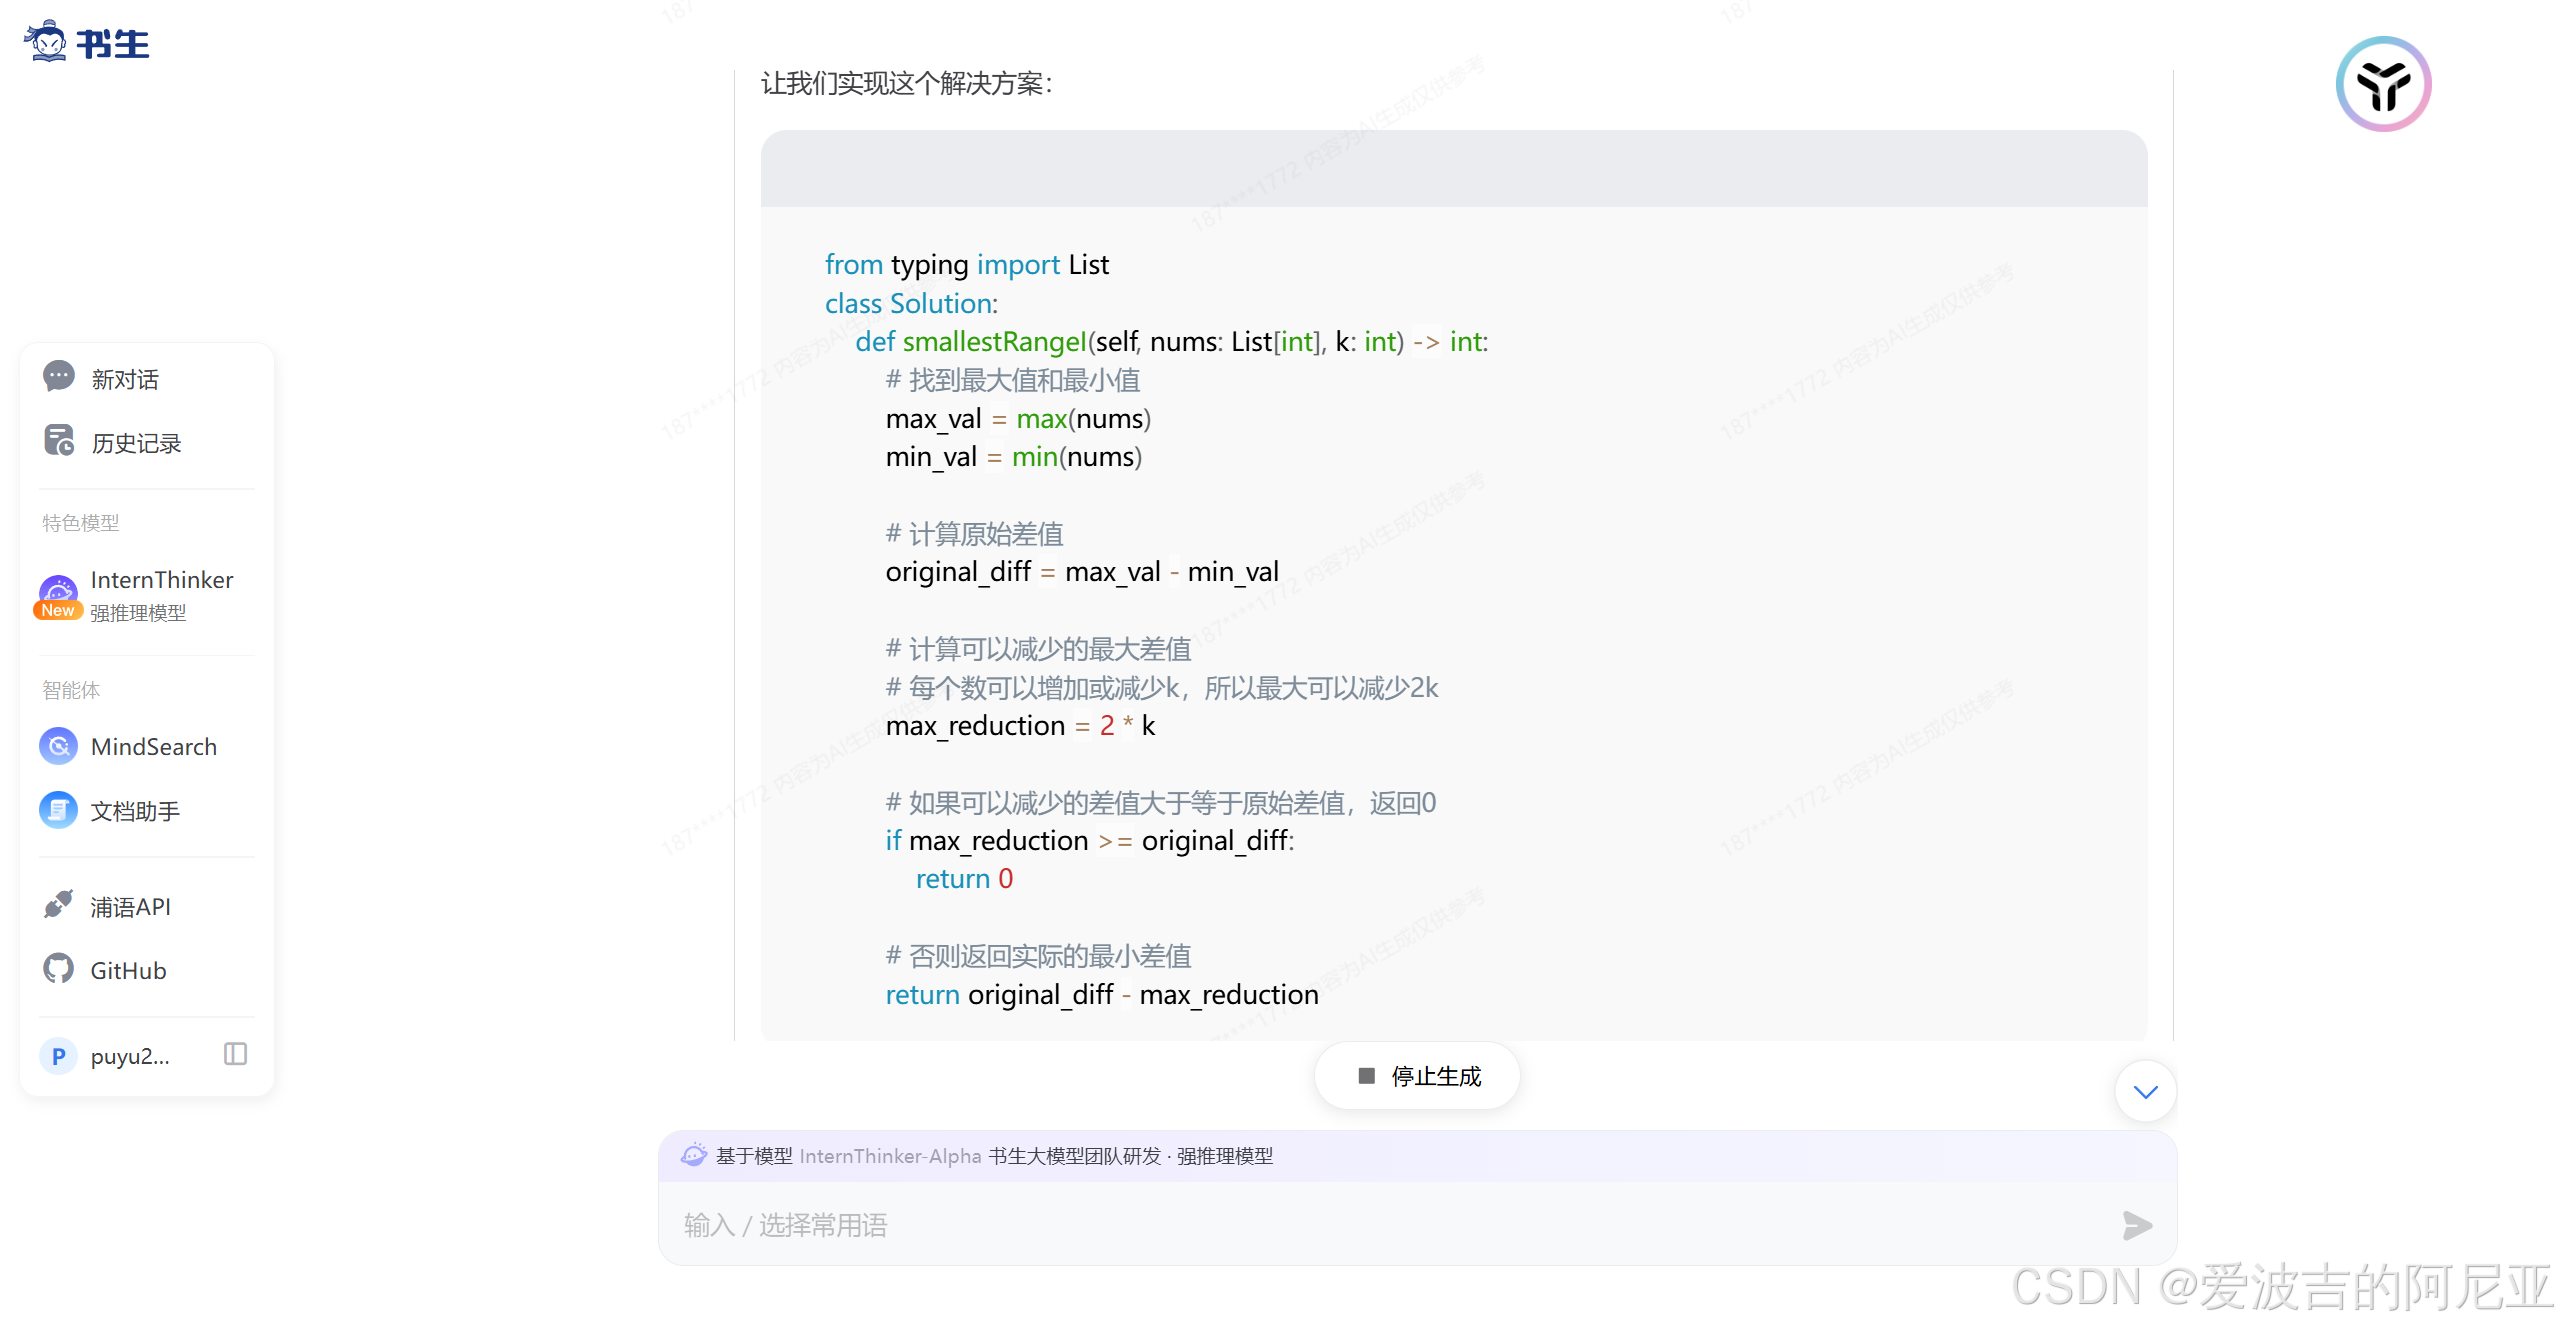Click the send arrow icon

(x=2136, y=1225)
